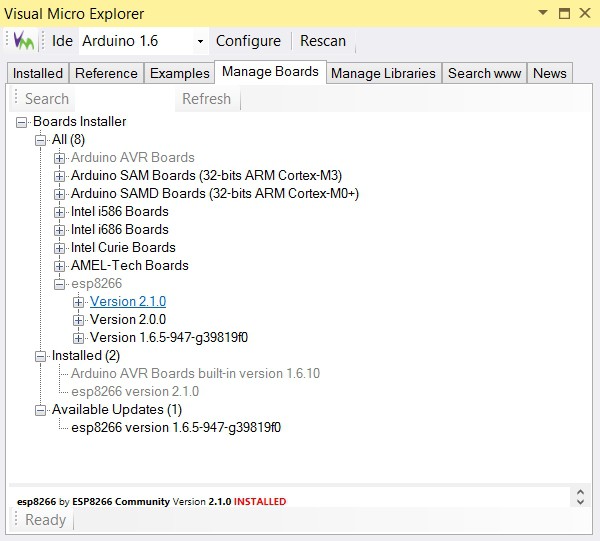The width and height of the screenshot is (600, 541).
Task: Expand the Version 2.0.0 node
Action: click(78, 320)
